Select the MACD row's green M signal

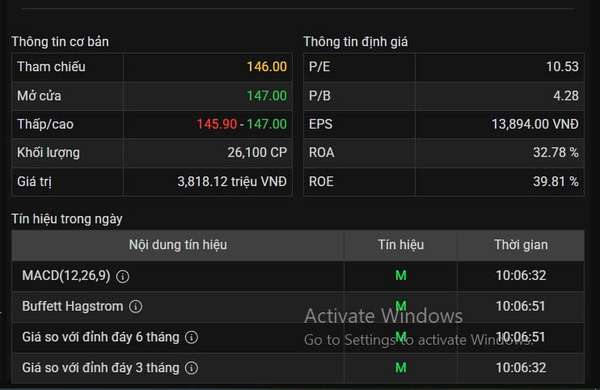(401, 276)
